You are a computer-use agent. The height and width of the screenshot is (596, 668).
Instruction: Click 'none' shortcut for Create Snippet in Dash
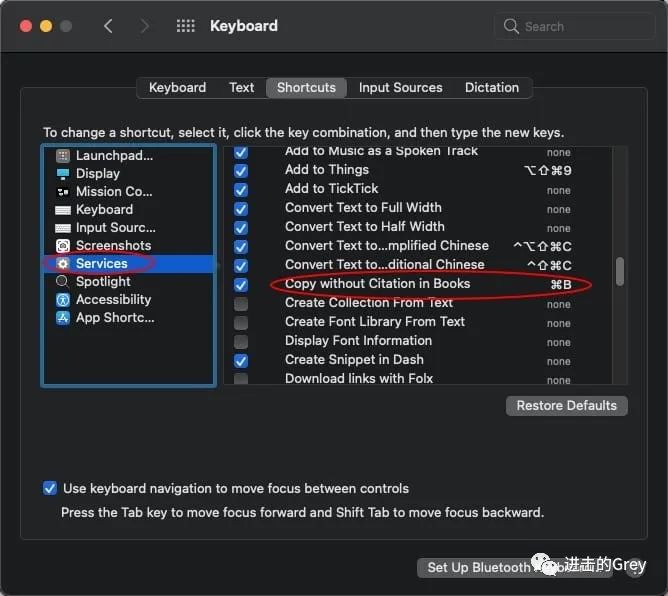pyautogui.click(x=559, y=362)
